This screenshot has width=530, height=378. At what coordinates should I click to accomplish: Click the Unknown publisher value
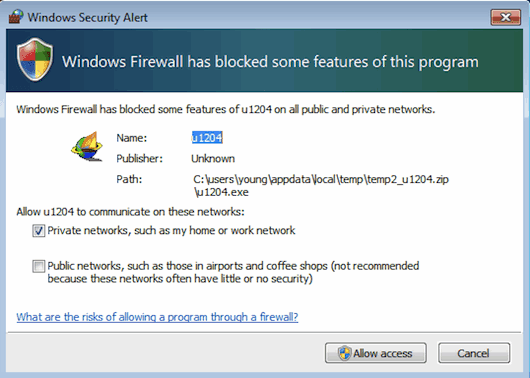pos(213,159)
